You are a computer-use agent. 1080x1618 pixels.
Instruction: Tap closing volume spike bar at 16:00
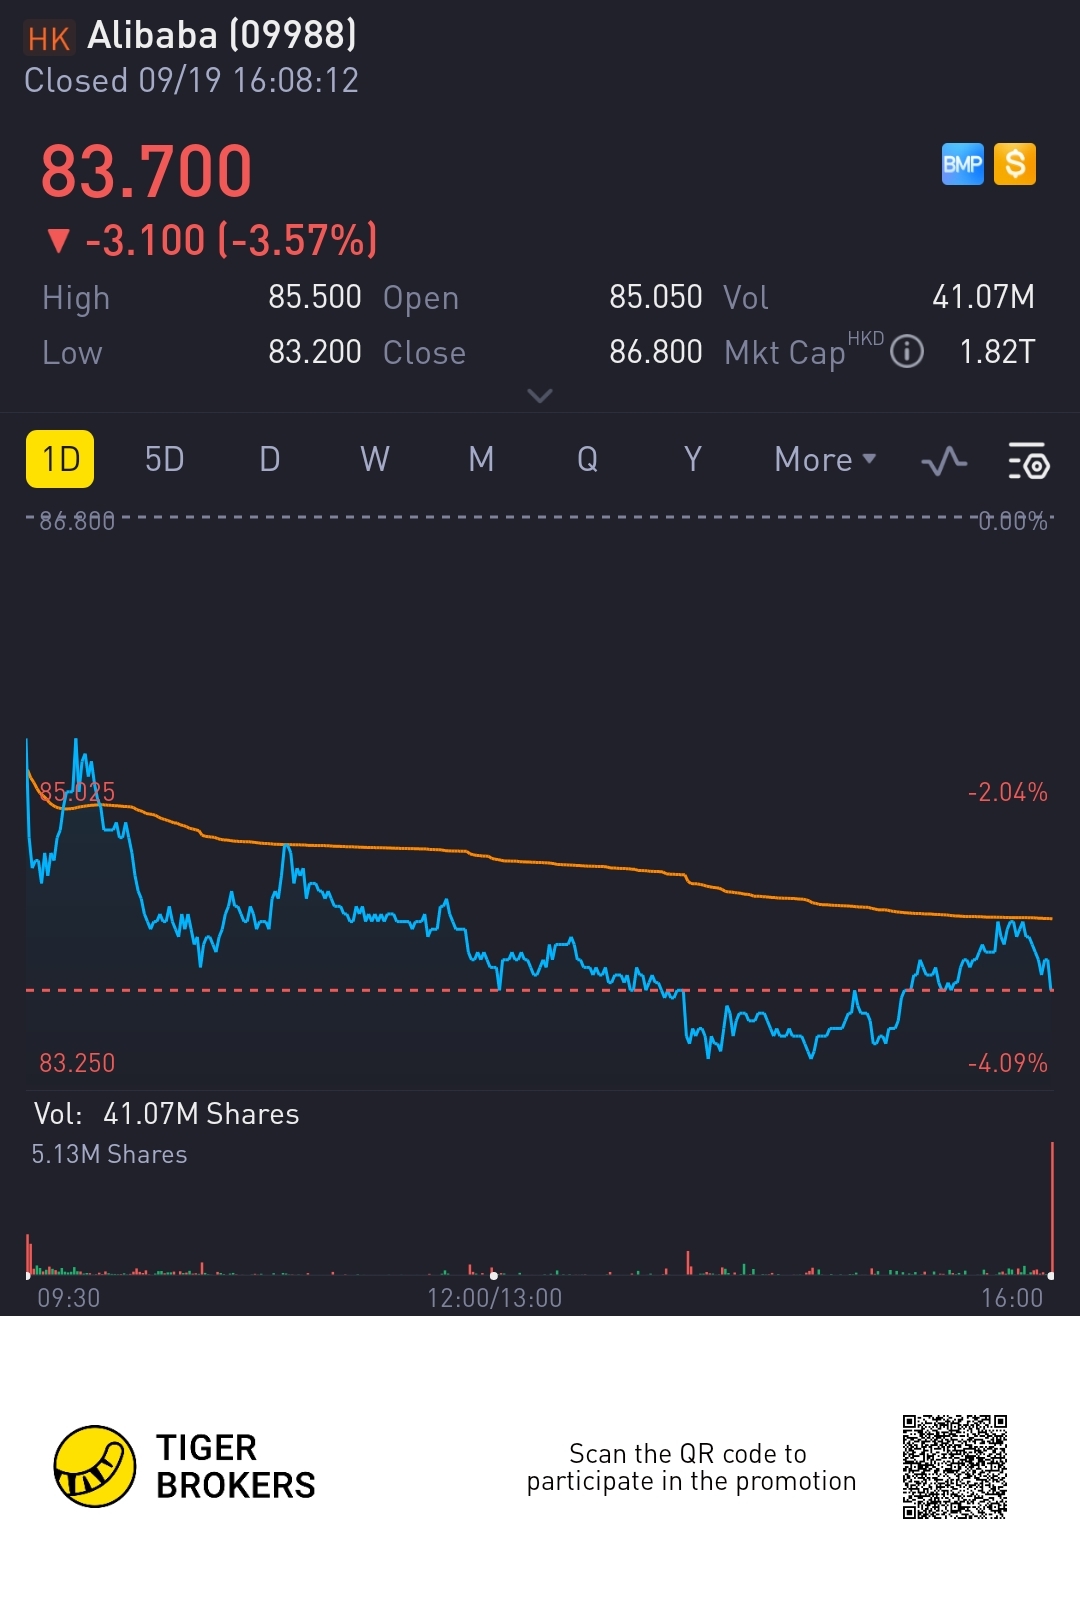pos(1052,1208)
